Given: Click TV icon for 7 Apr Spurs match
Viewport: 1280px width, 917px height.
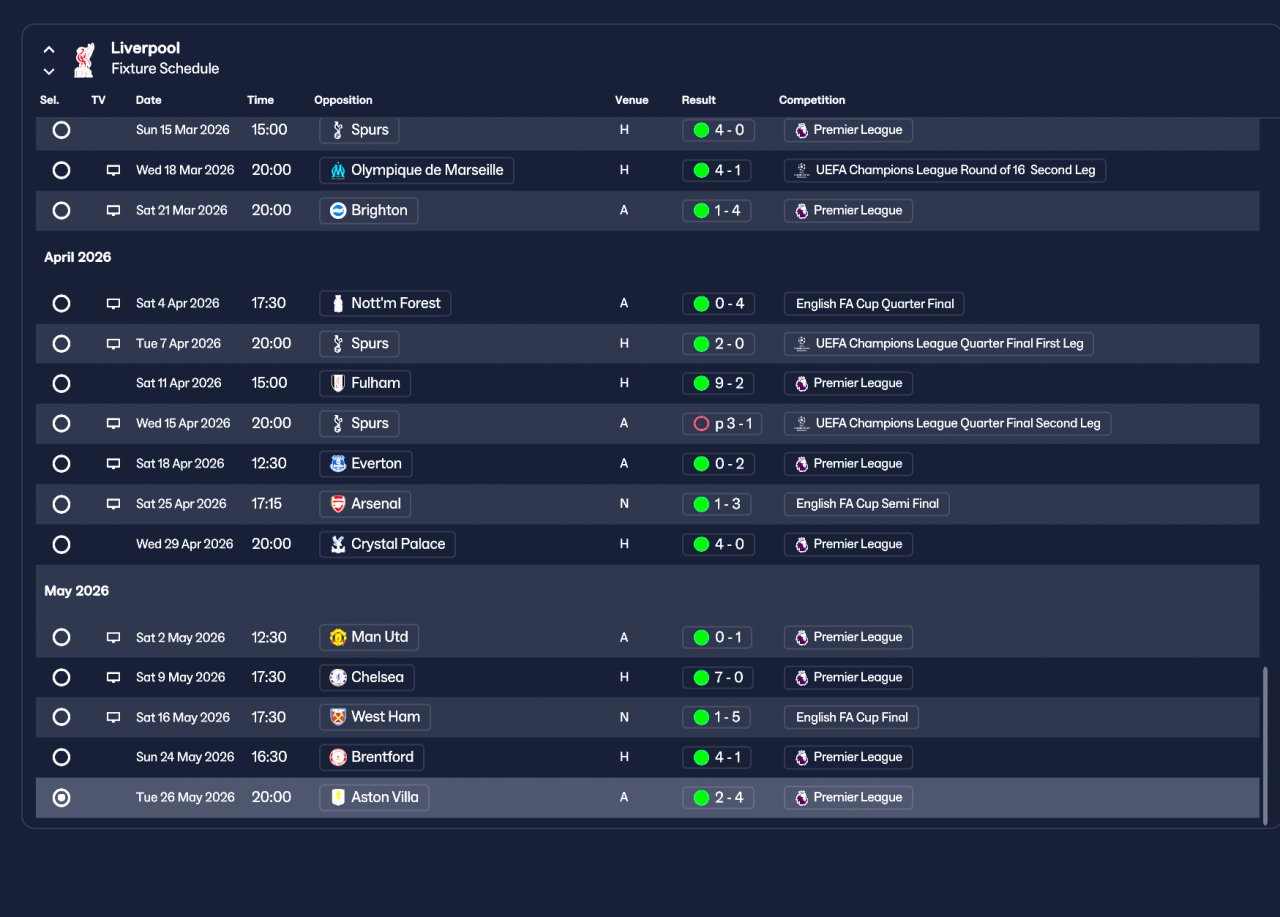Looking at the screenshot, I should 113,343.
